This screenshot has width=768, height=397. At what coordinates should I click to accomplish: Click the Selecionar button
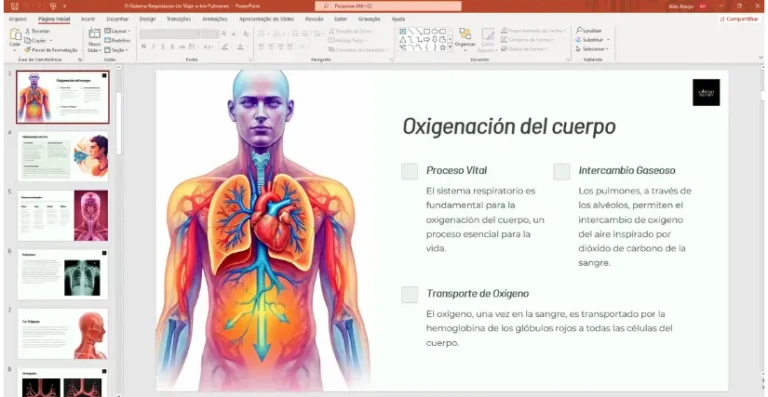pyautogui.click(x=592, y=49)
